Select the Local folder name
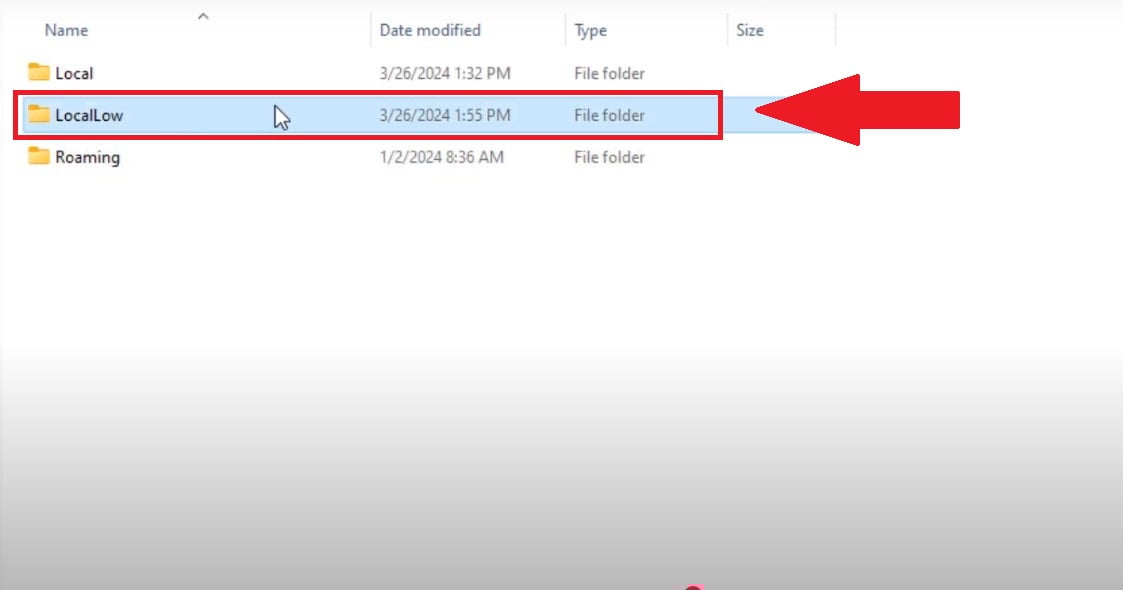Screen dimensions: 1123x590 74,73
